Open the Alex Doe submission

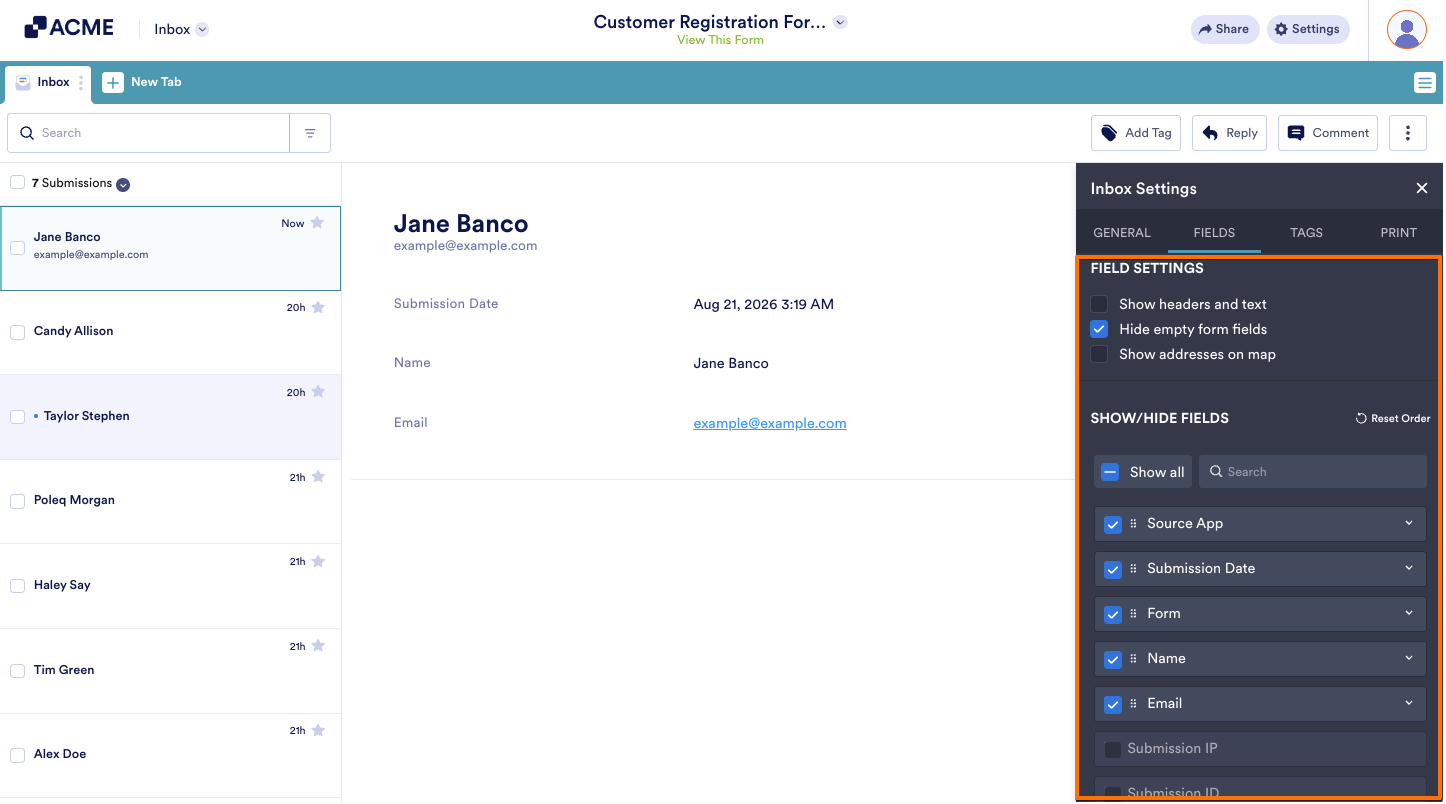(x=170, y=755)
